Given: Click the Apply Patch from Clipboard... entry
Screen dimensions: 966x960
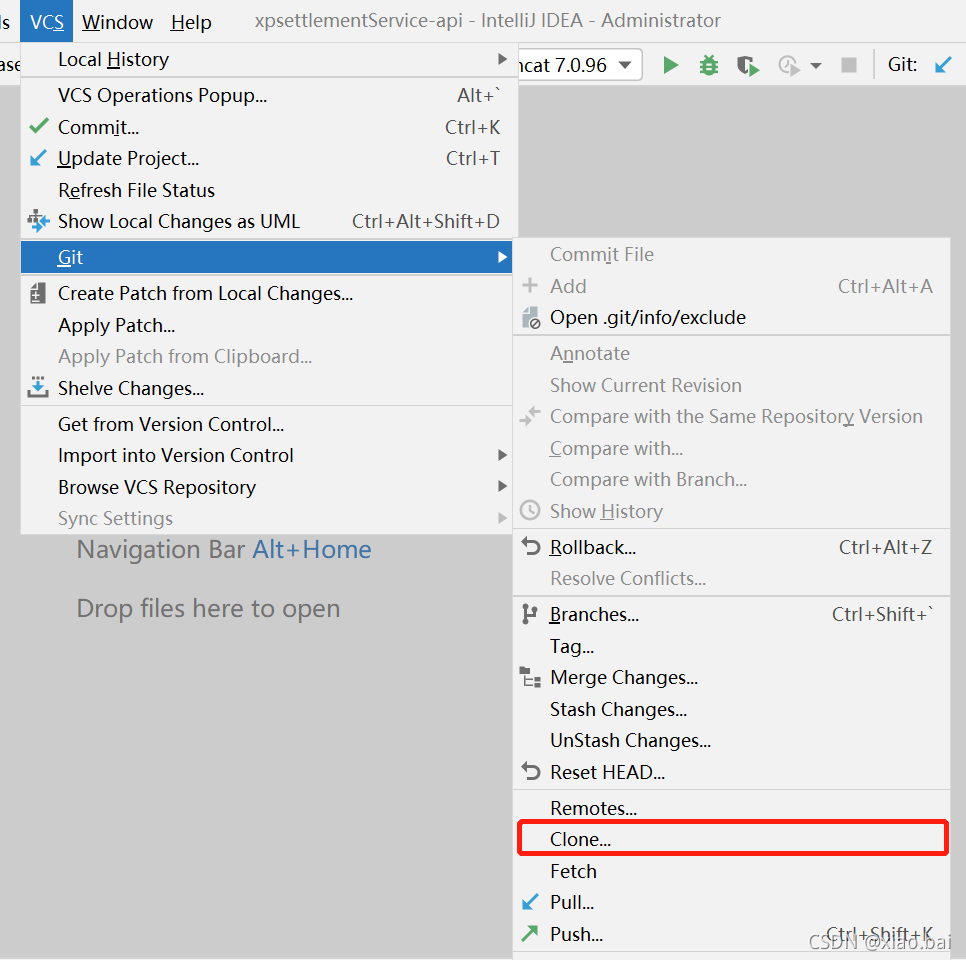Looking at the screenshot, I should (x=267, y=357).
